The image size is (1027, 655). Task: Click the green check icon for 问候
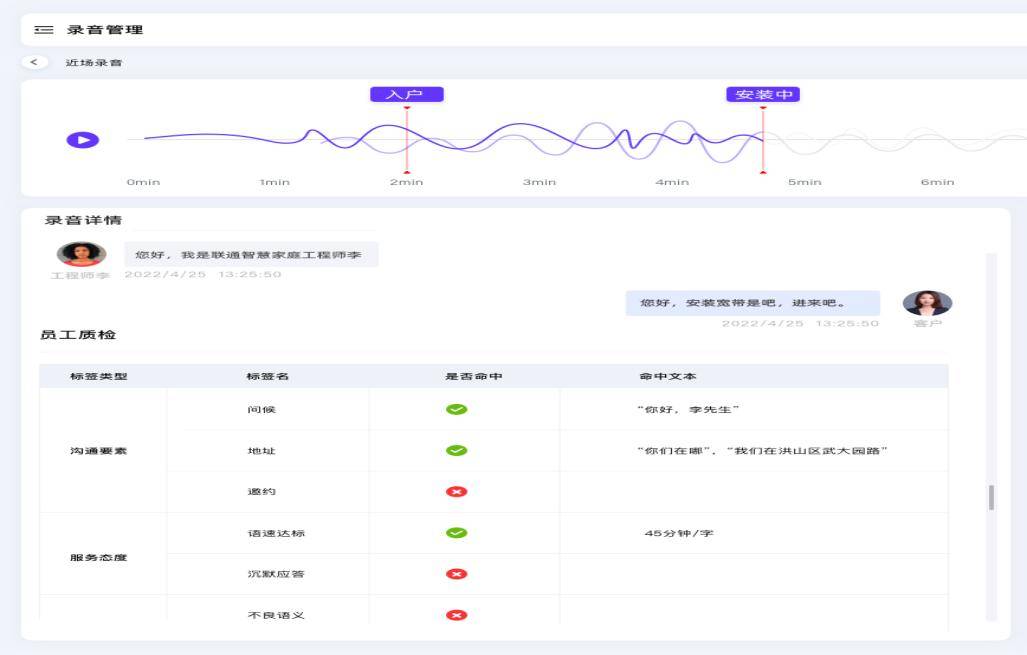(457, 409)
